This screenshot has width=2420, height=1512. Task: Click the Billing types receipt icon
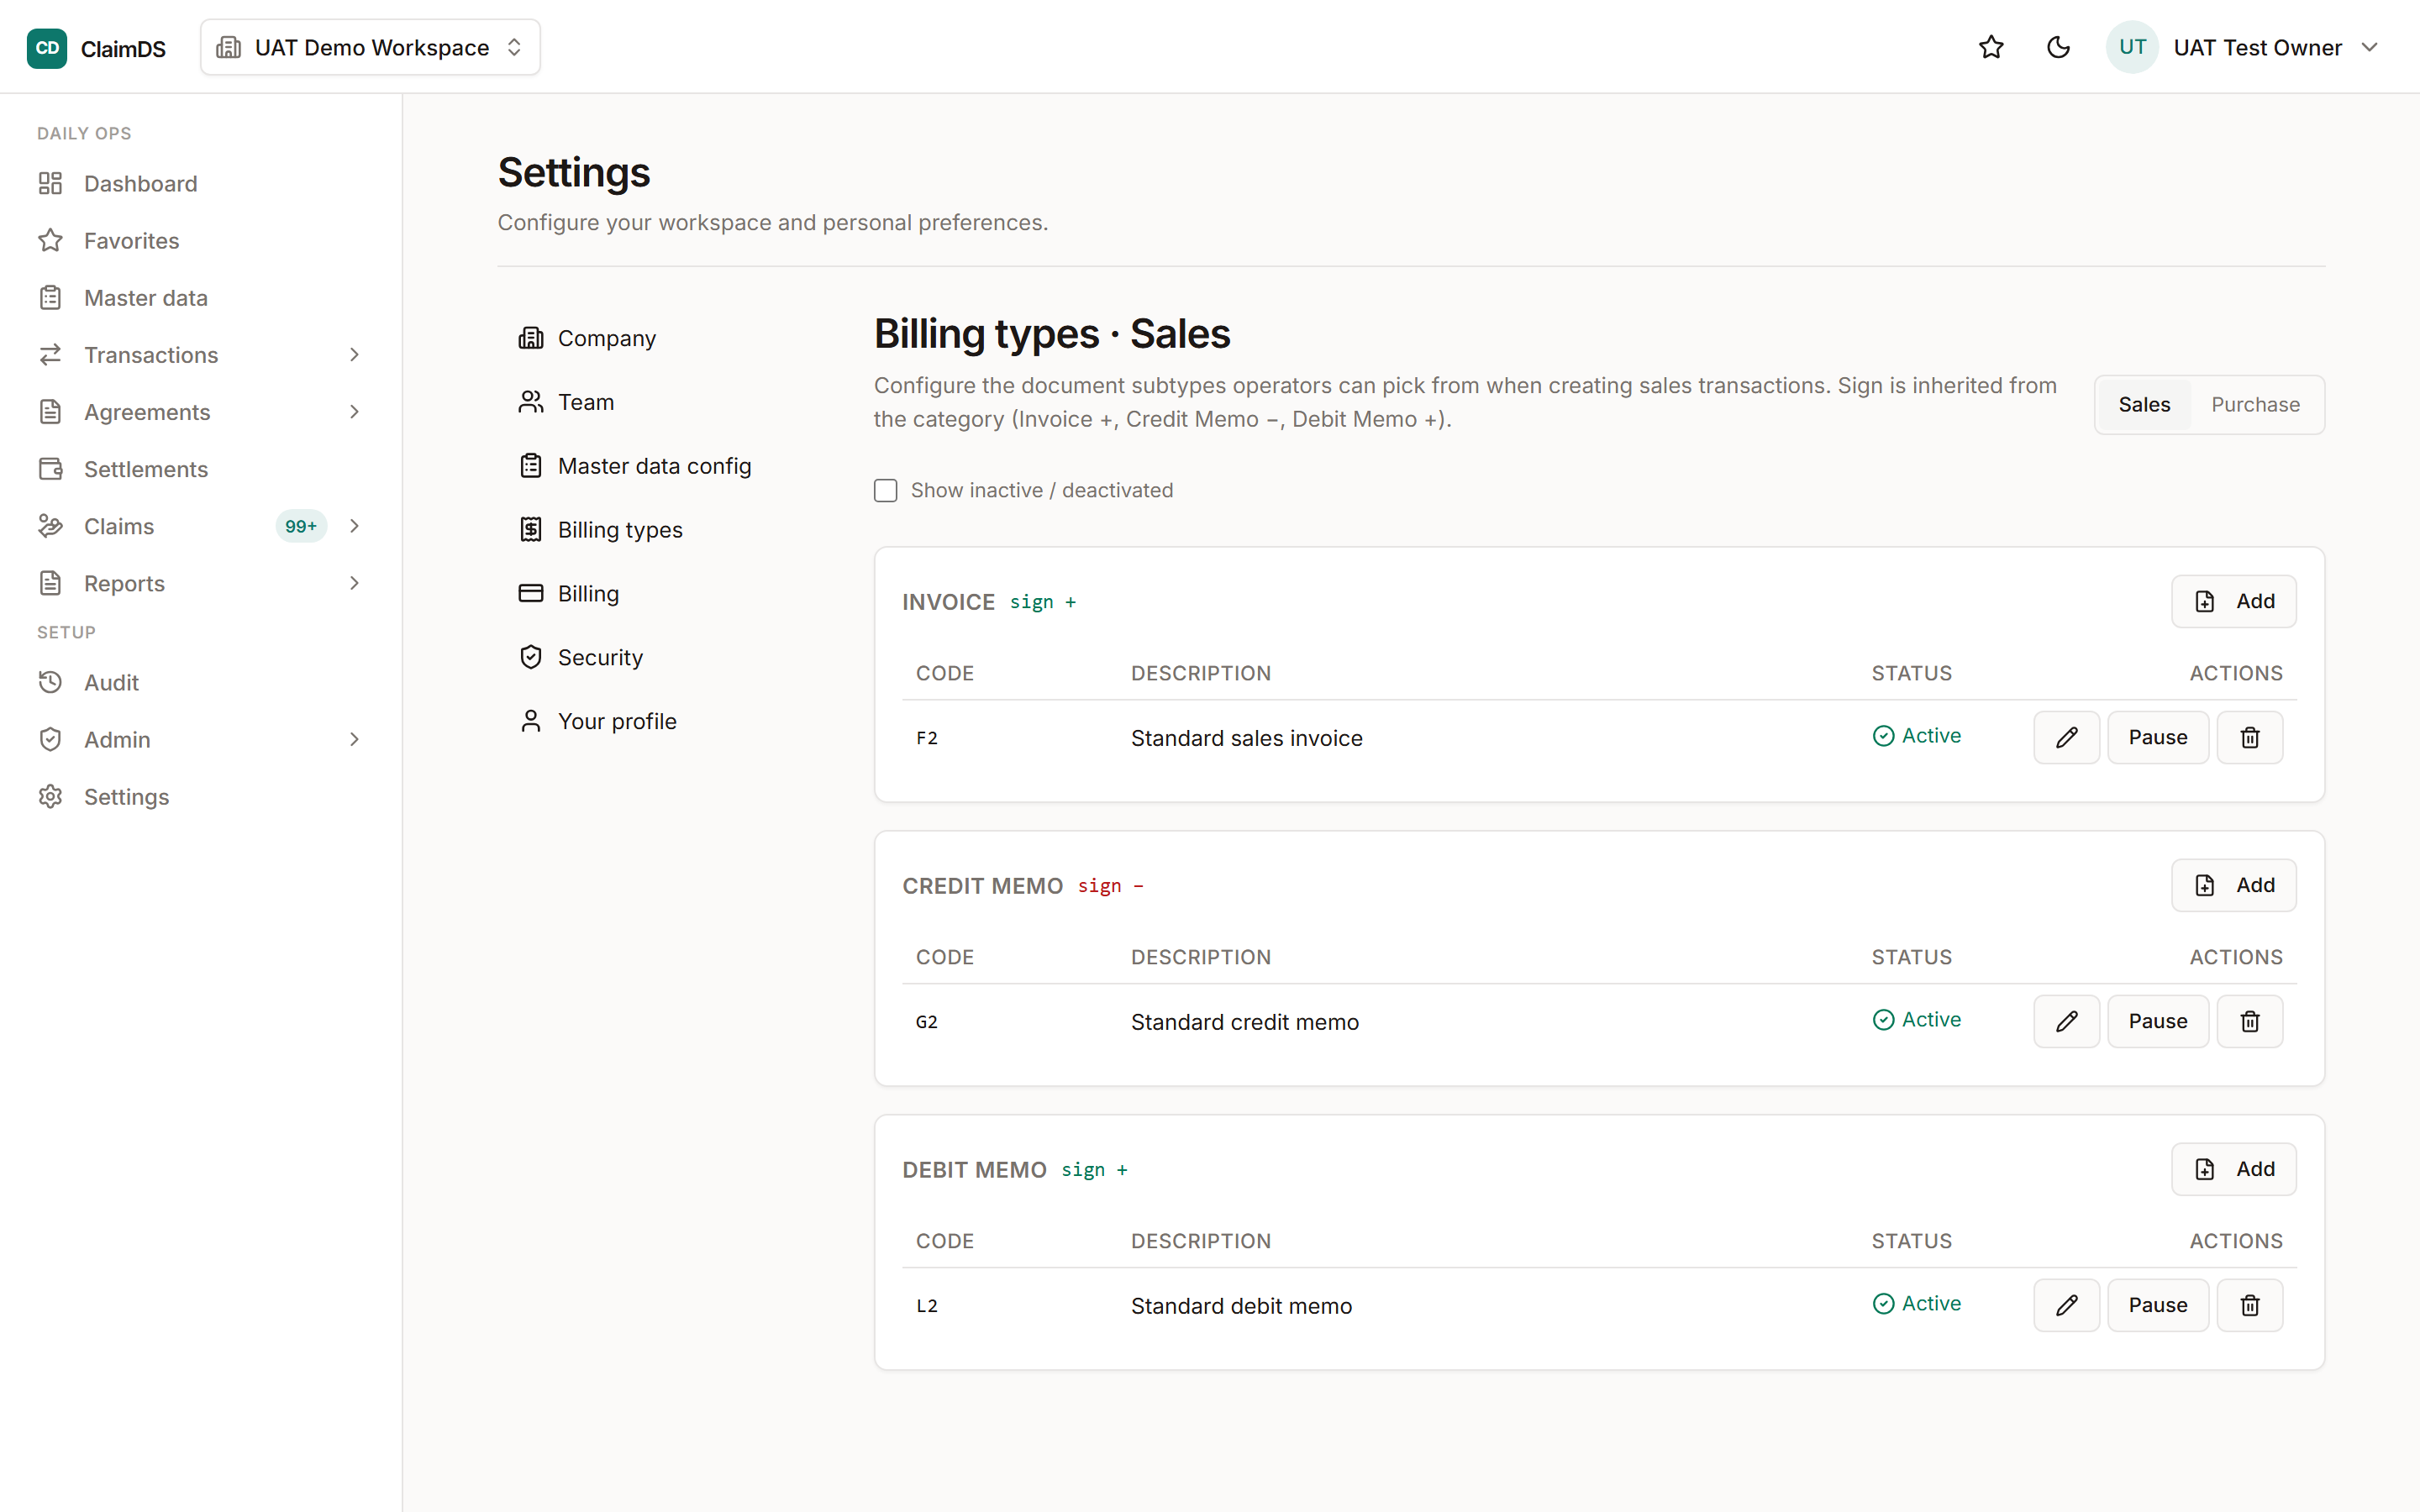531,530
